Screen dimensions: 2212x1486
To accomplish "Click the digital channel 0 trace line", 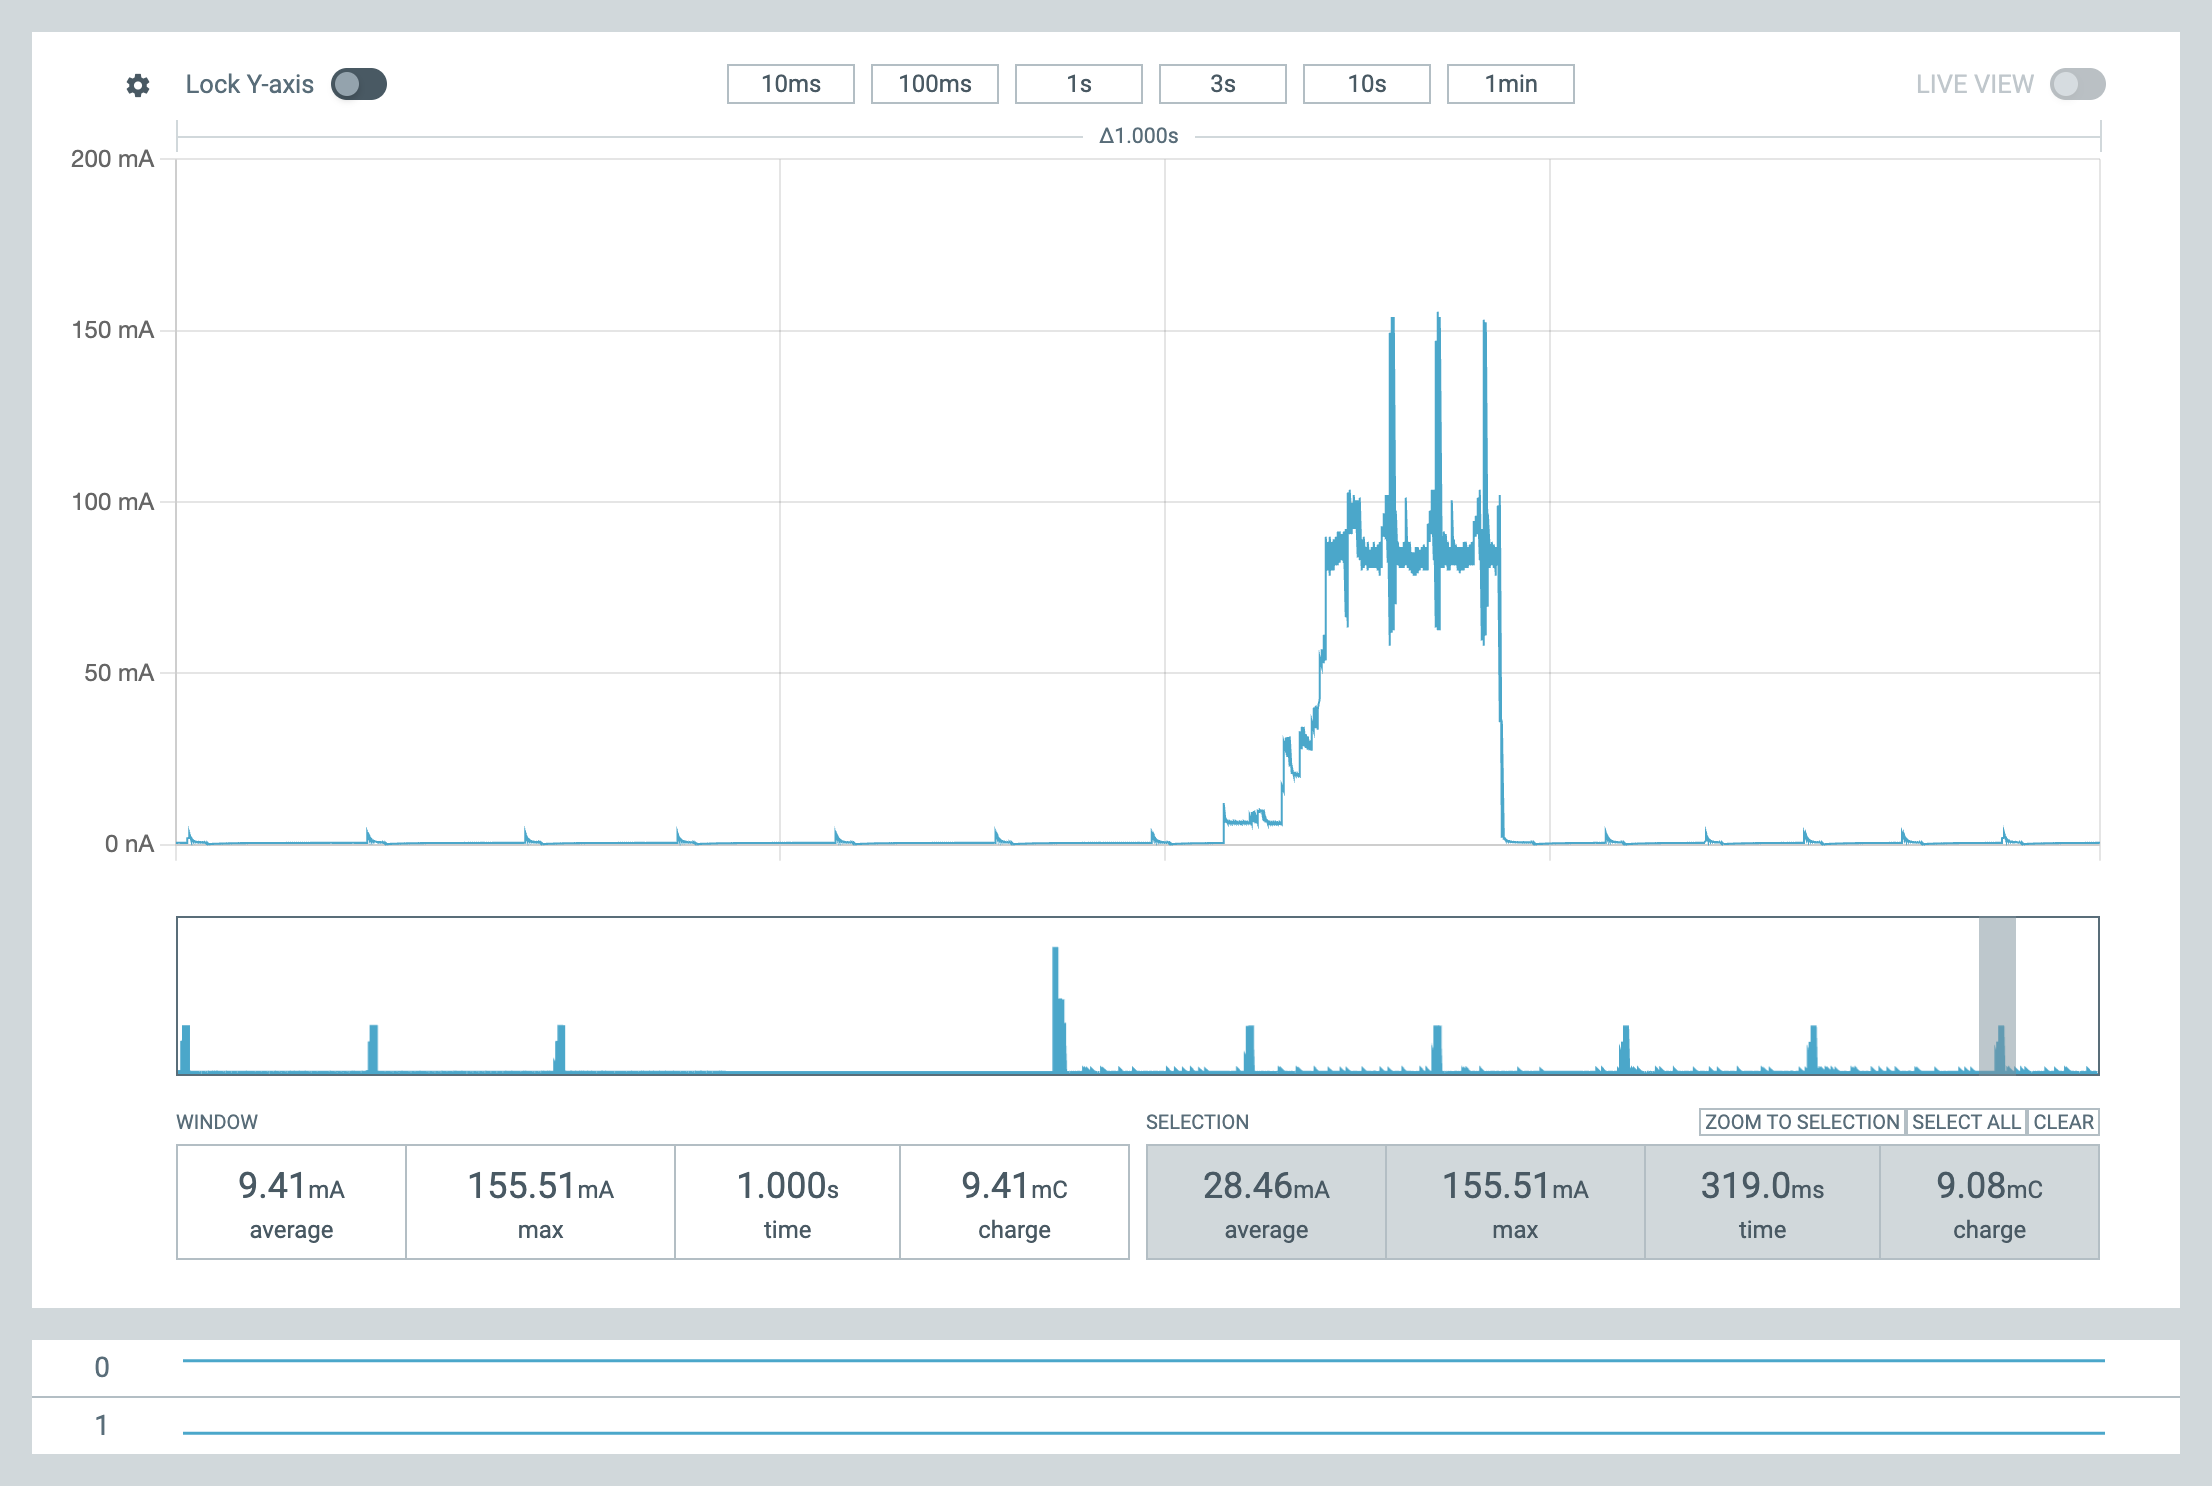I will pos(1143,1361).
